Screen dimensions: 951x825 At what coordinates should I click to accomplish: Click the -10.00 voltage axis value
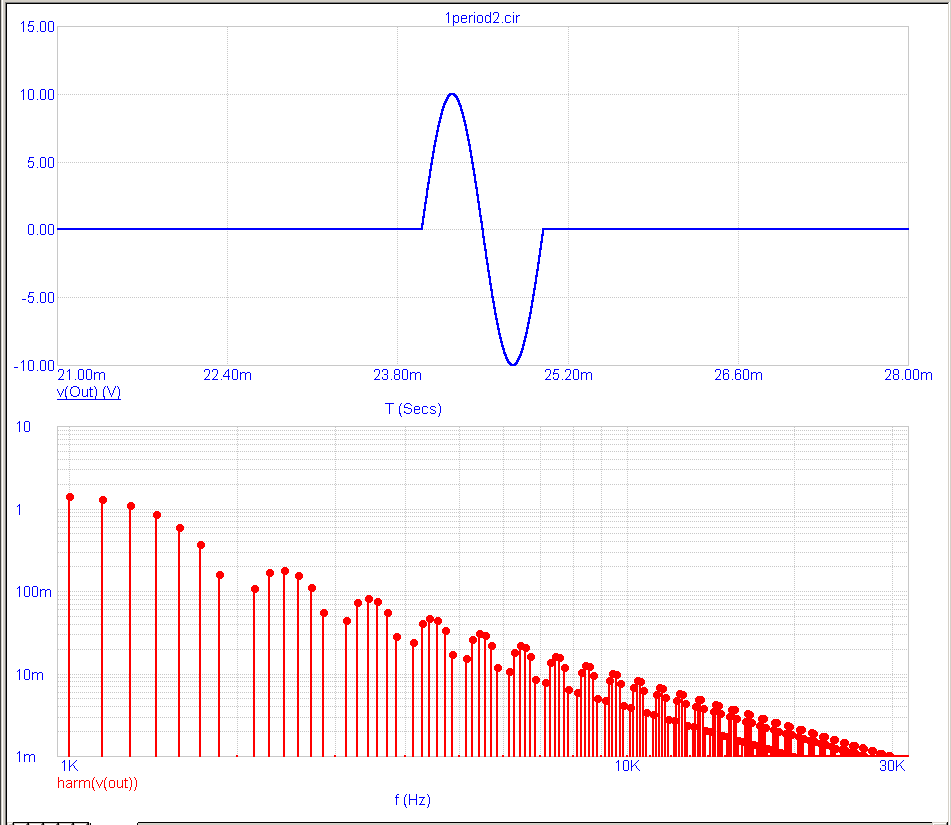pos(34,366)
